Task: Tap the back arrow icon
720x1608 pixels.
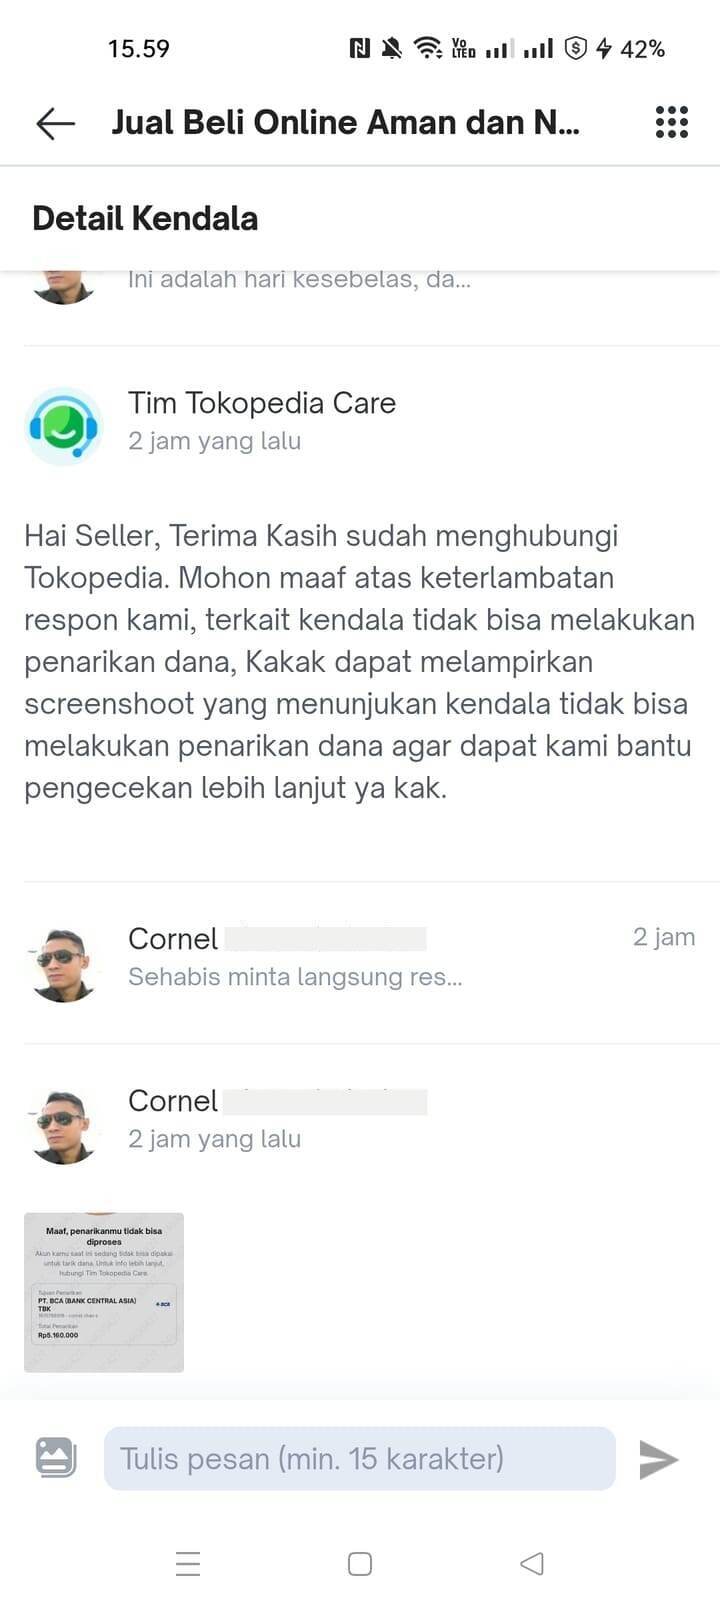Action: [56, 123]
